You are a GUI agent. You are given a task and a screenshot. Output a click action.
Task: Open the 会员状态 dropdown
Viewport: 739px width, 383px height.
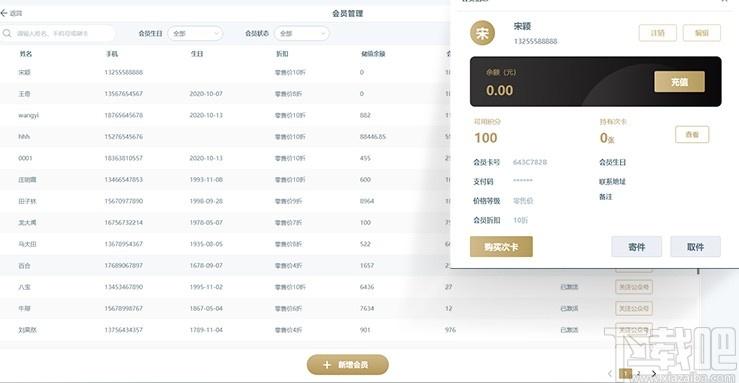point(302,33)
